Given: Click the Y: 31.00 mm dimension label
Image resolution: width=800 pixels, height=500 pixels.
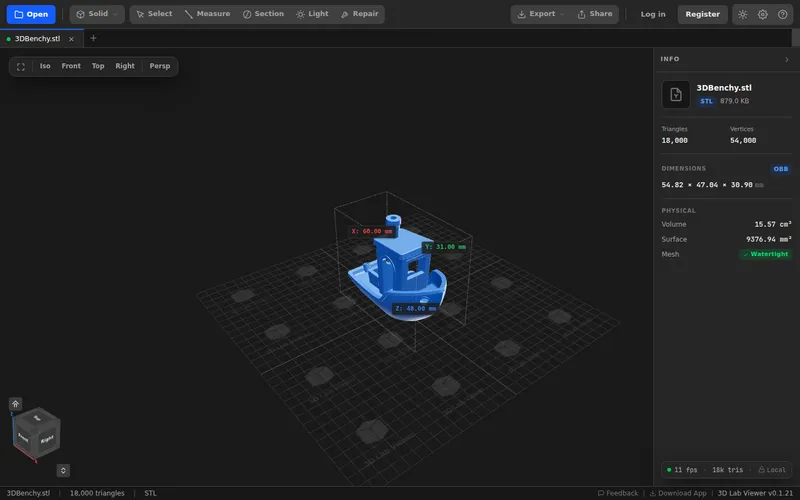Looking at the screenshot, I should pos(445,247).
